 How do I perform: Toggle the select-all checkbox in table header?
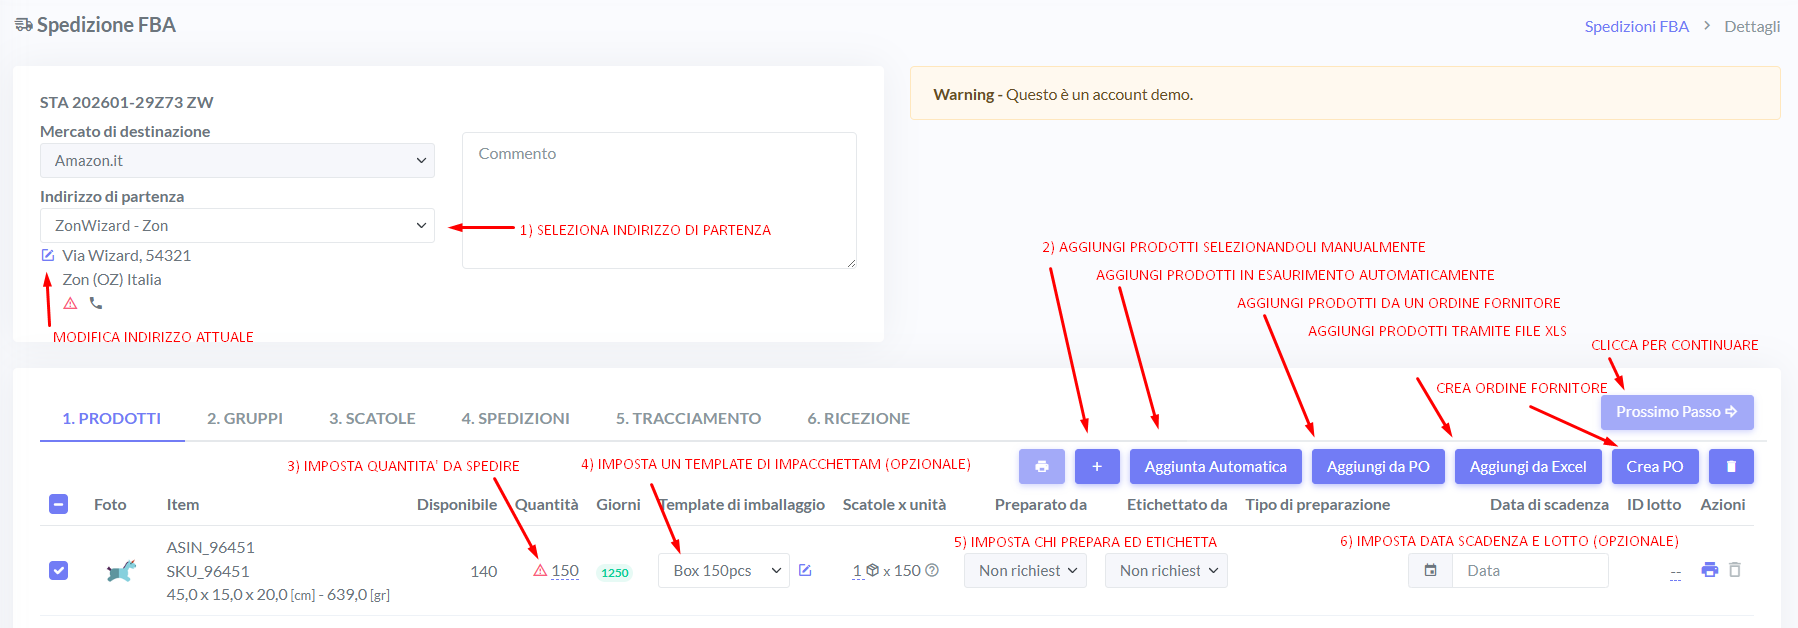click(58, 504)
